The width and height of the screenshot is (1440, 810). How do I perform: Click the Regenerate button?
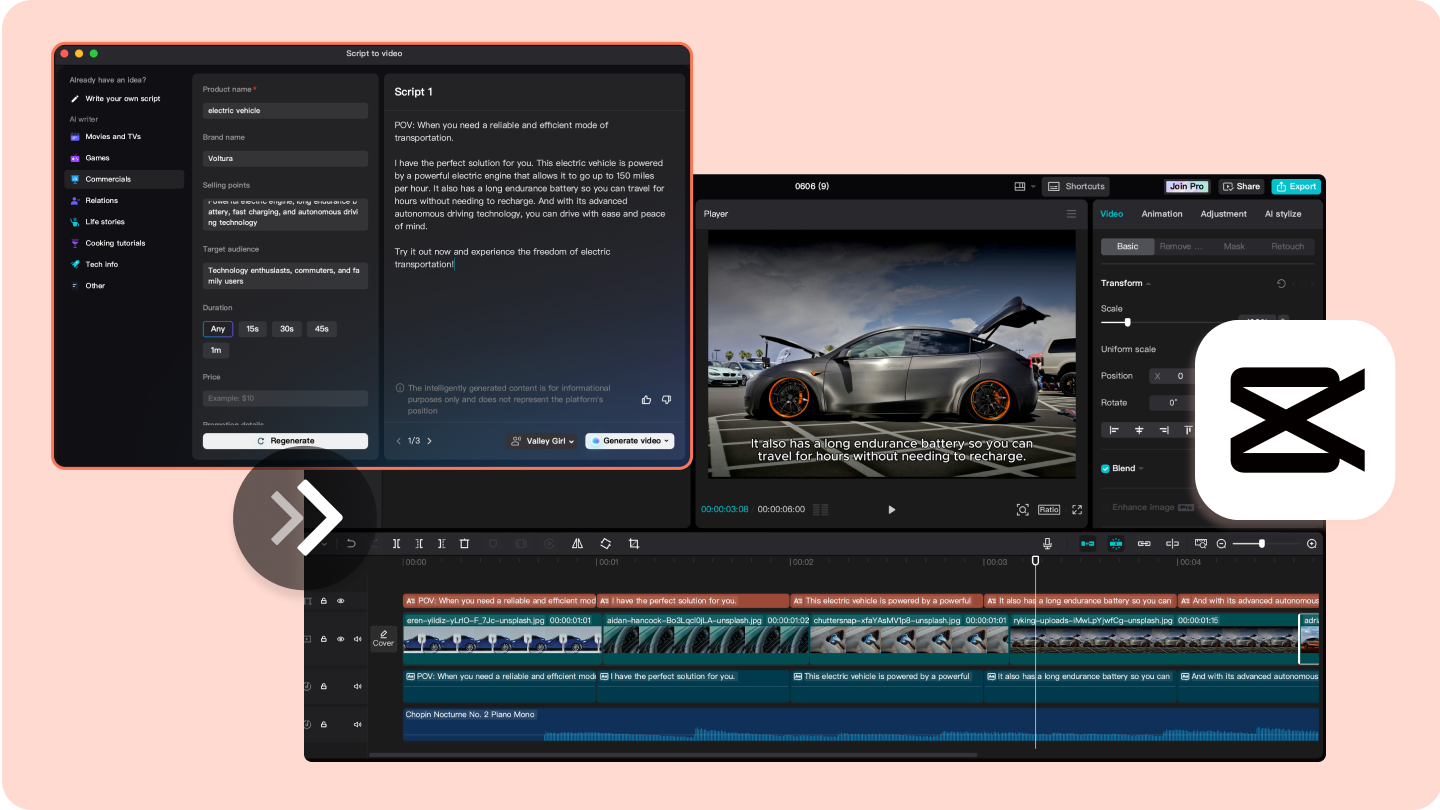(x=285, y=441)
